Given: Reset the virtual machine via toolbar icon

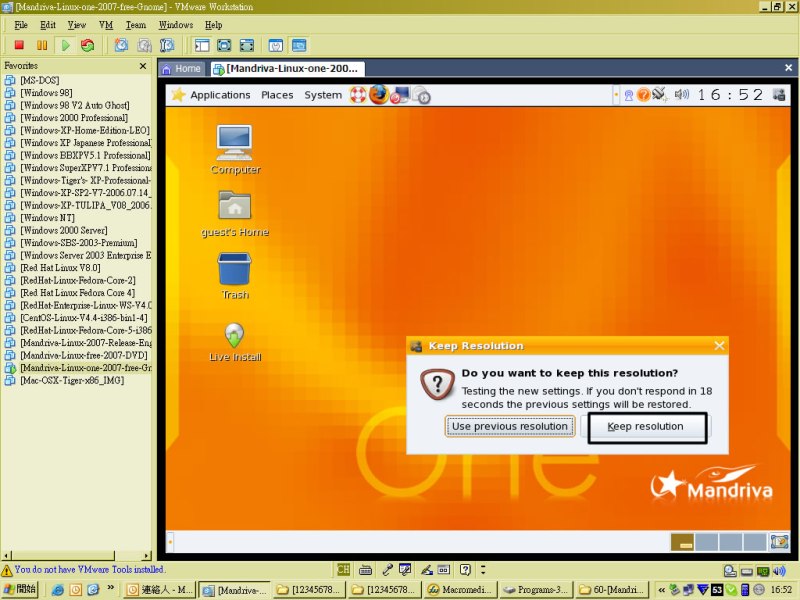Looking at the screenshot, I should pyautogui.click(x=88, y=45).
